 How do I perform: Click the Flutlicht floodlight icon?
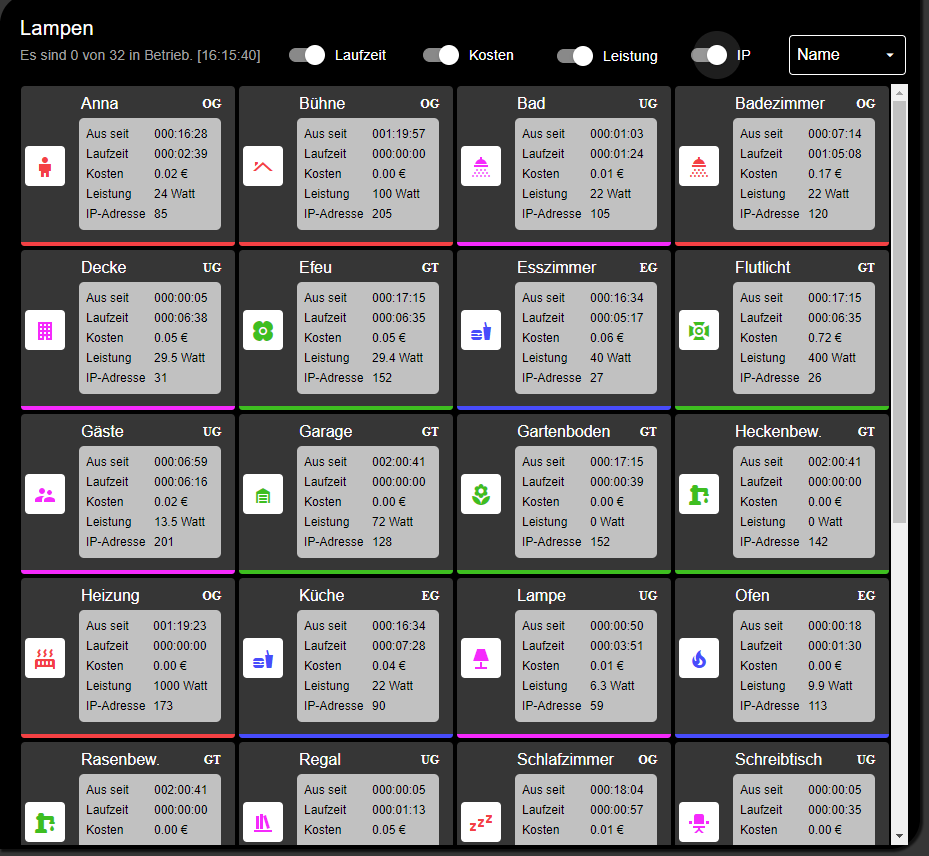click(699, 330)
